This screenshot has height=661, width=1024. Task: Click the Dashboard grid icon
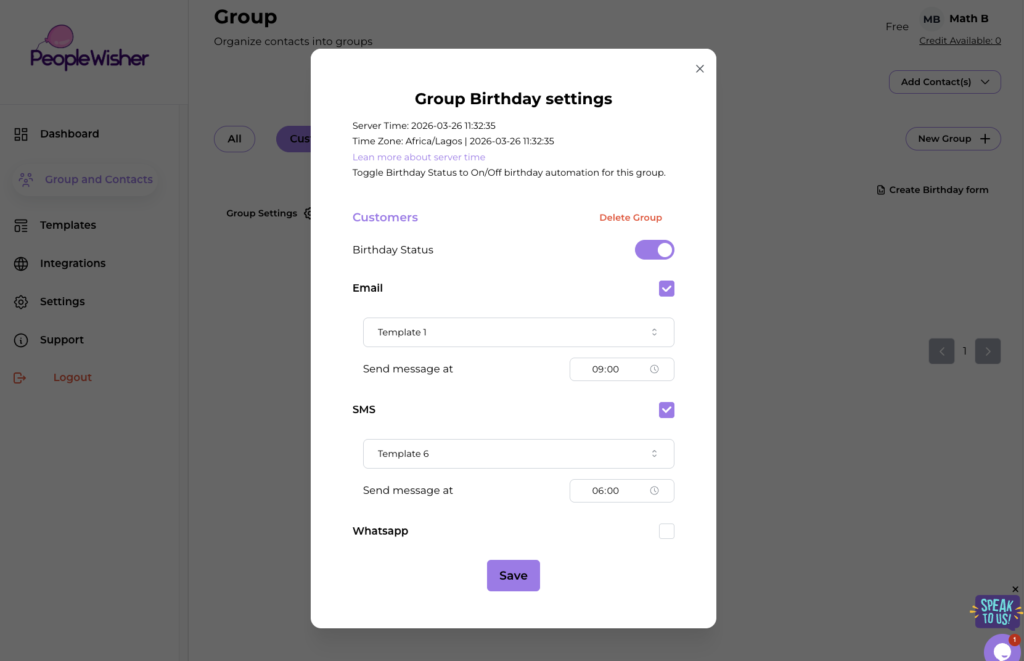click(x=21, y=134)
